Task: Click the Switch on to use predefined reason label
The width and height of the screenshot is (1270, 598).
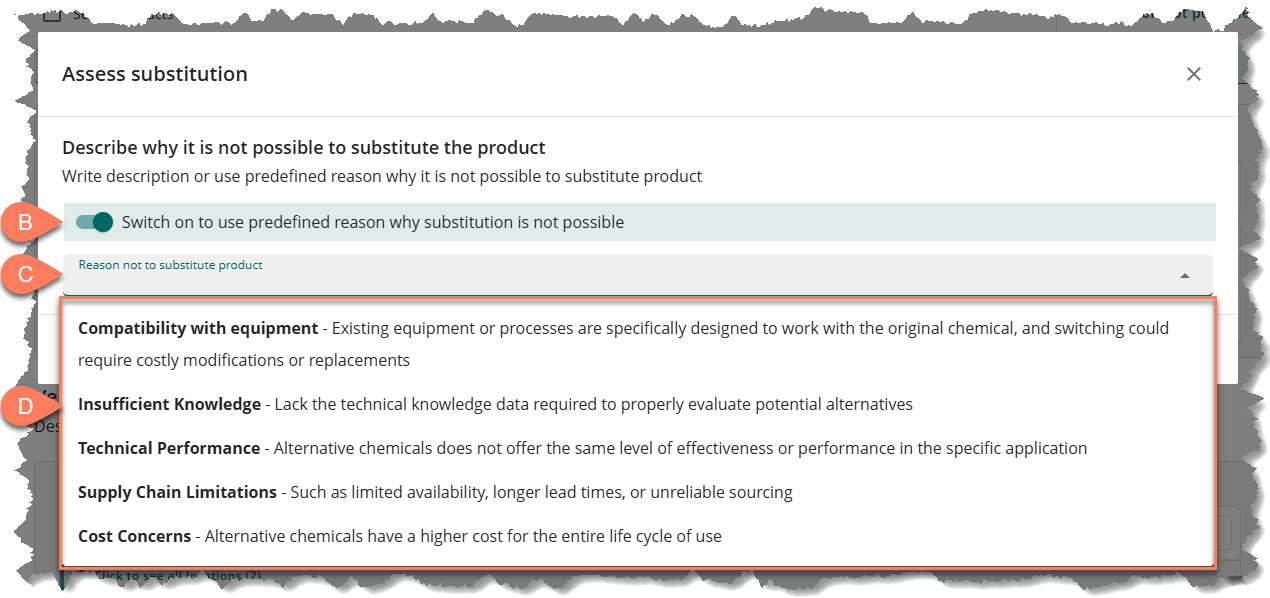Action: pos(373,222)
